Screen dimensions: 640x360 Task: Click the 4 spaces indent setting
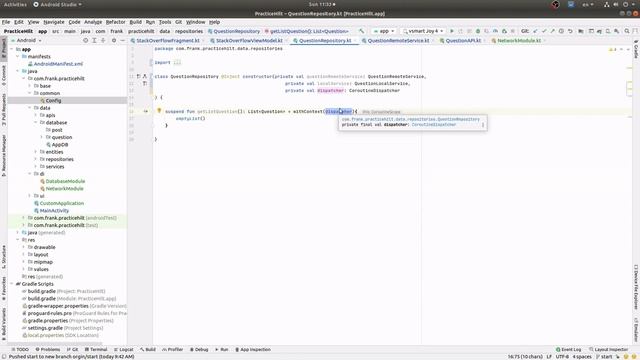(x=582, y=357)
